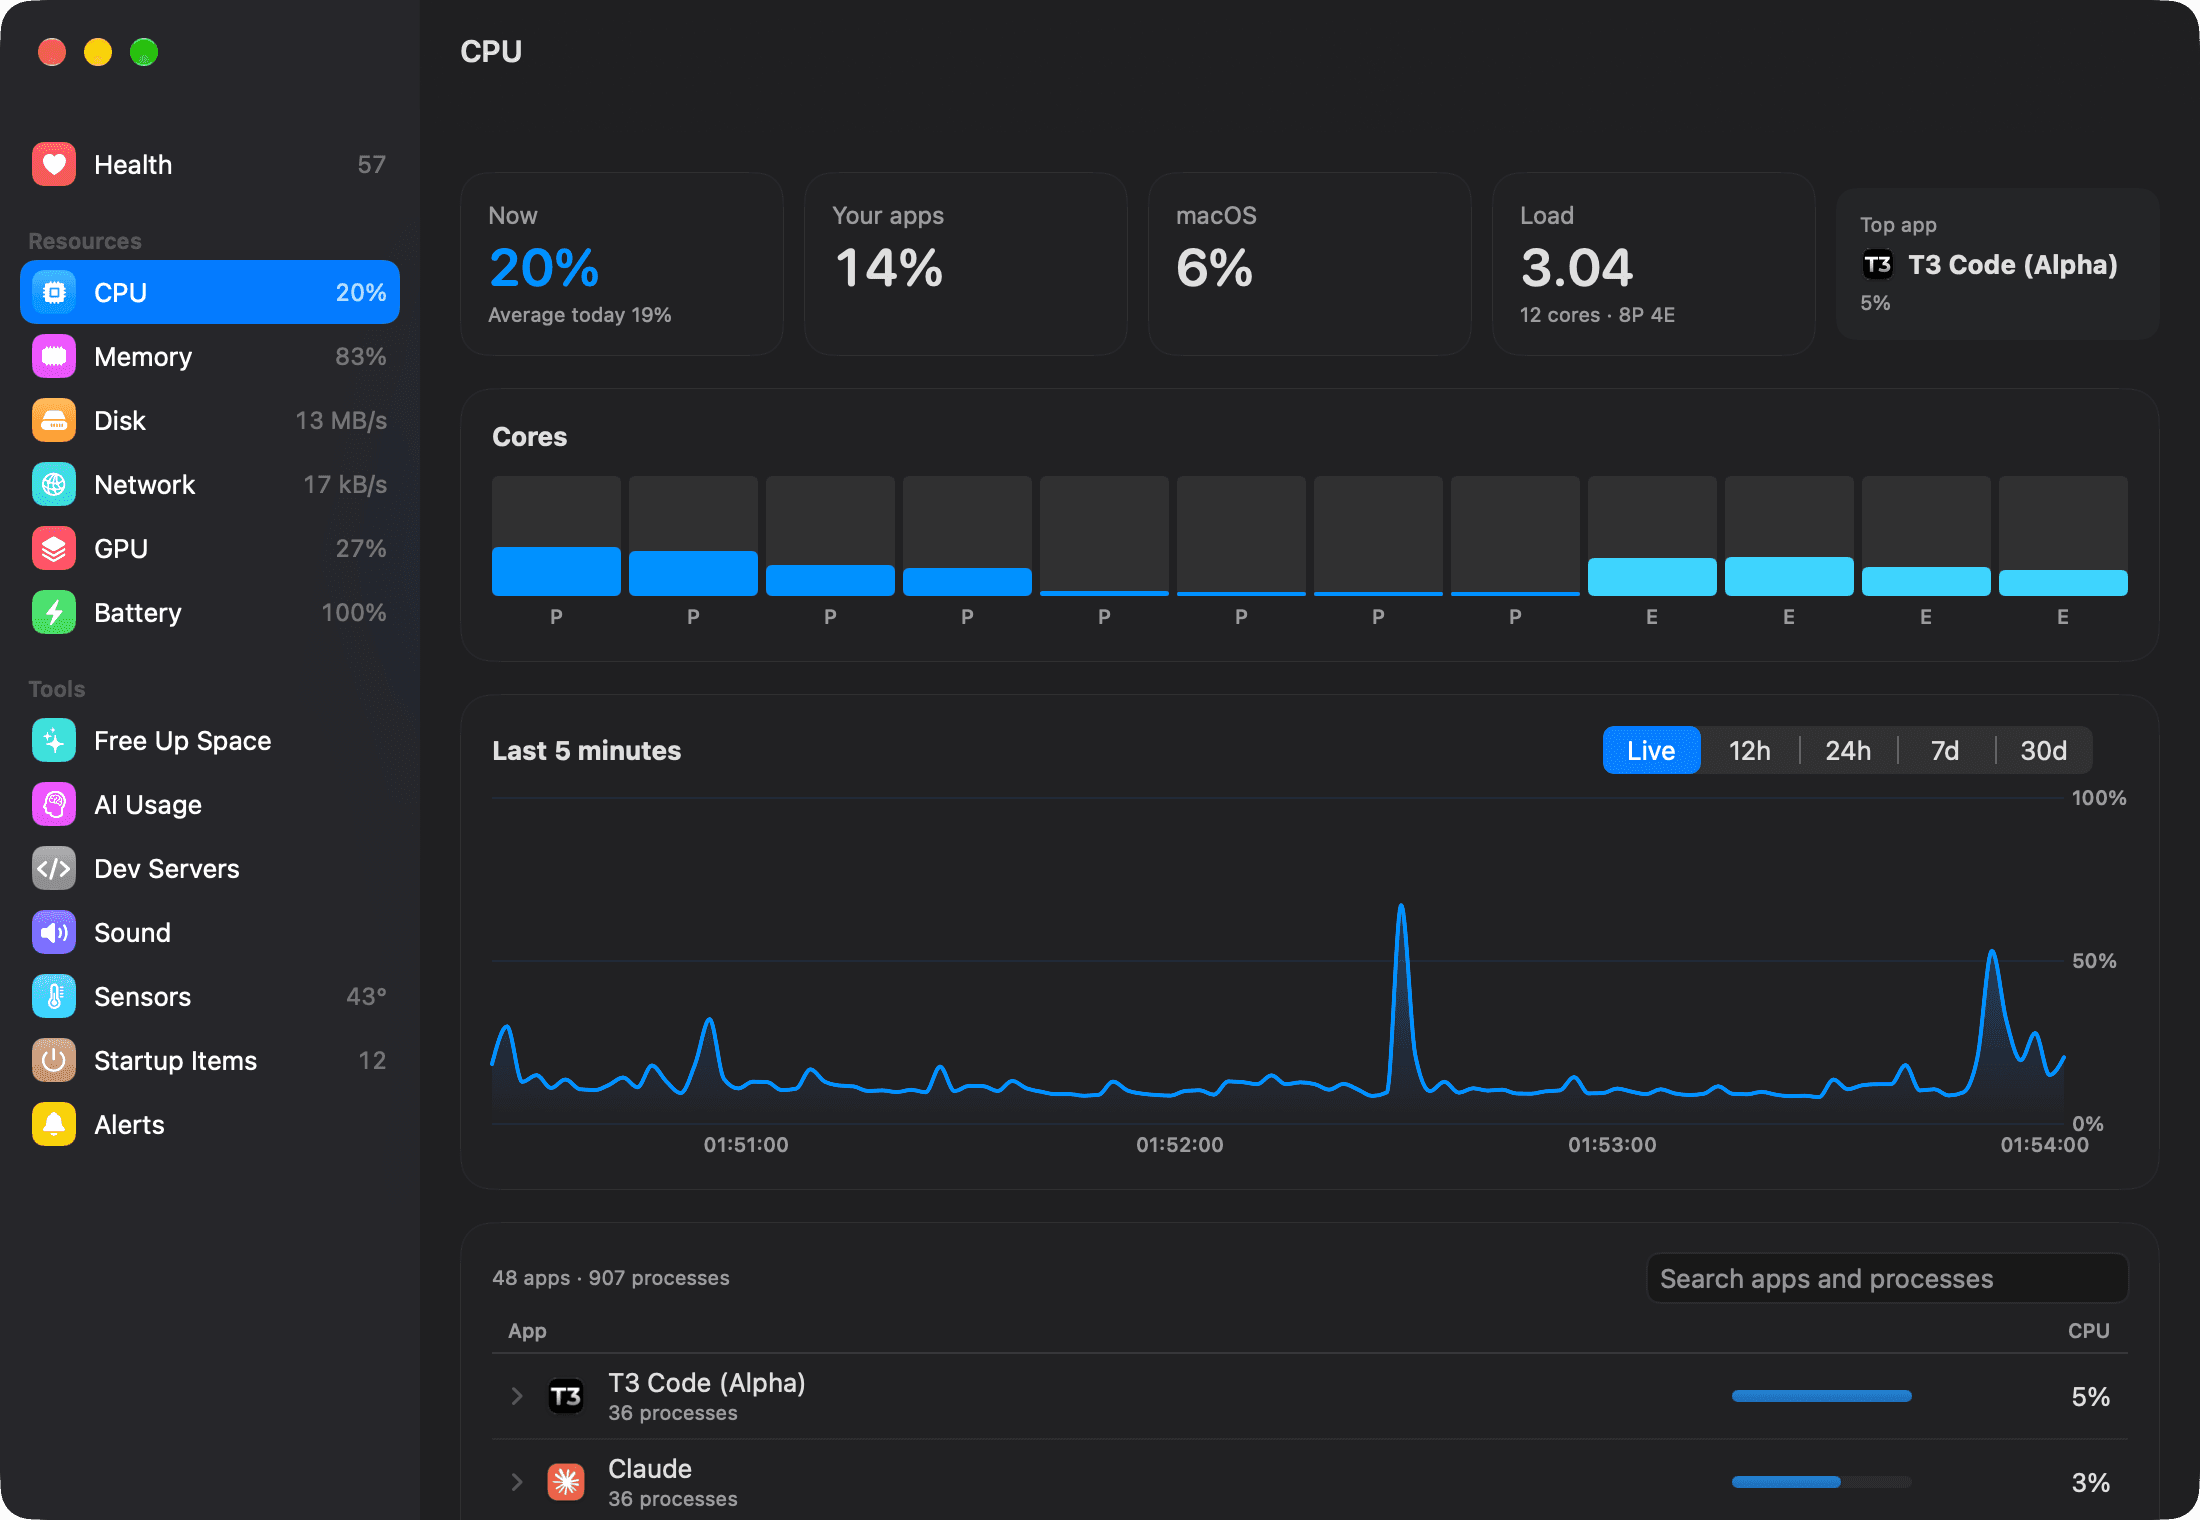2200x1520 pixels.
Task: Select the 24h time range
Action: point(1848,750)
